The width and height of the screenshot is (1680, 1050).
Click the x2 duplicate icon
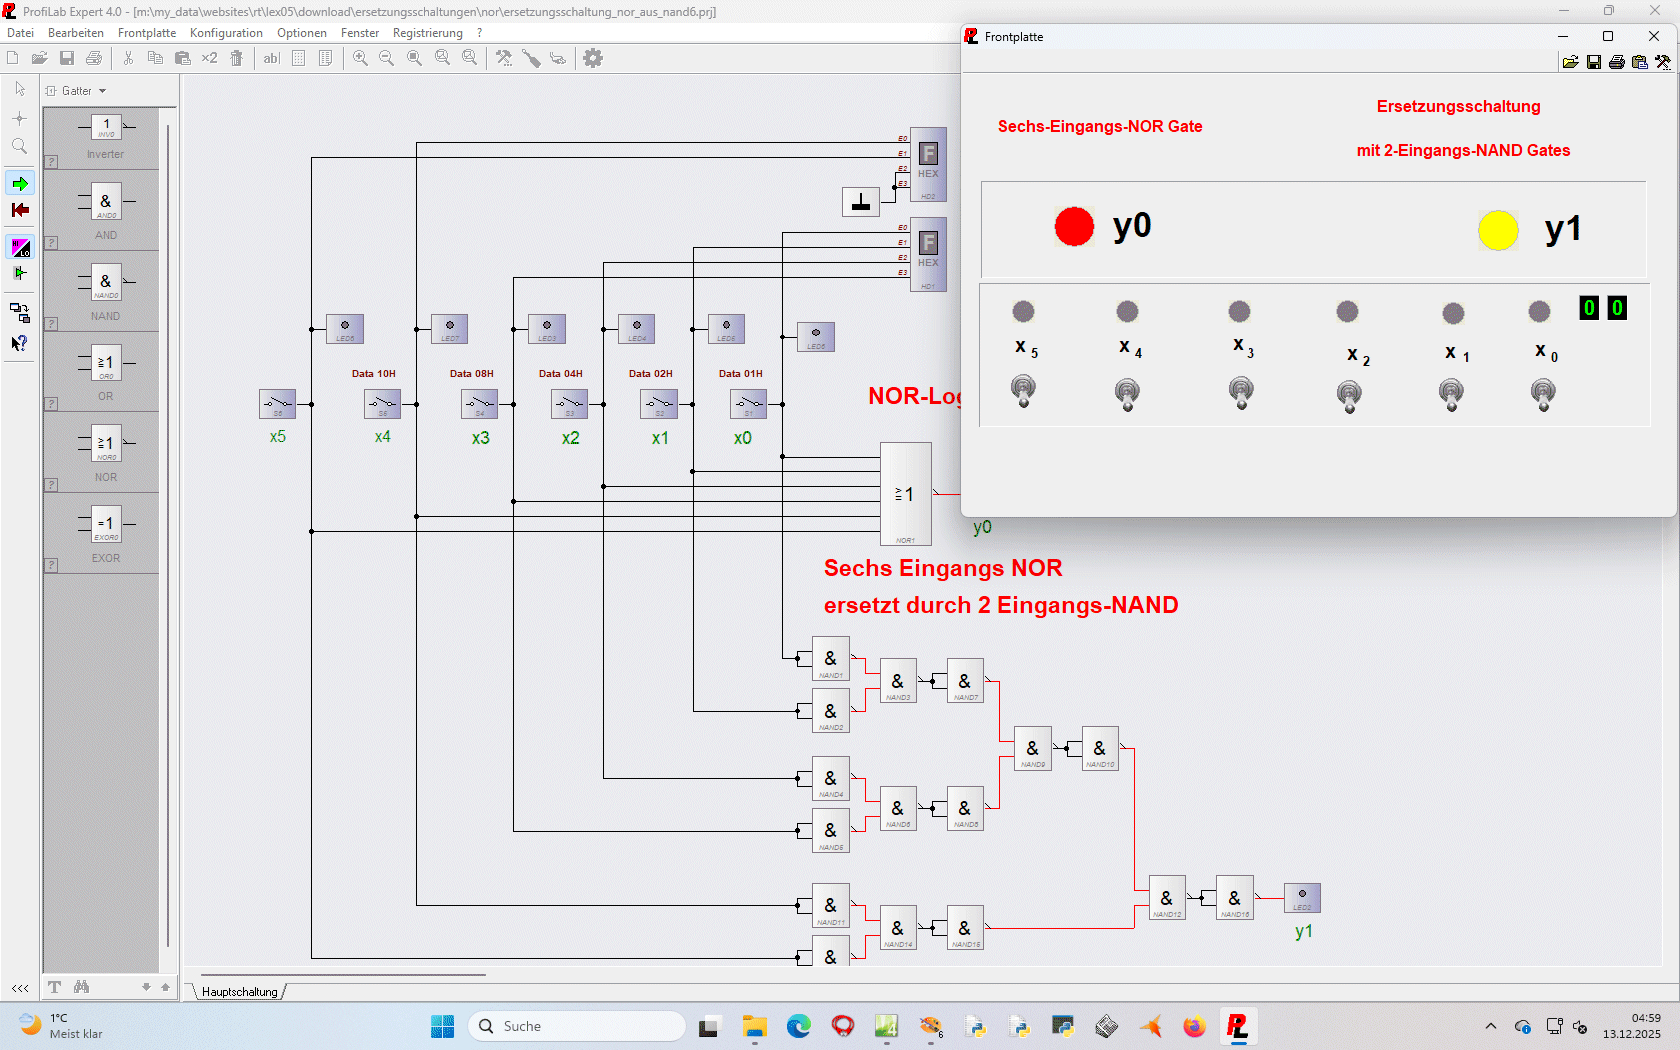coord(209,58)
